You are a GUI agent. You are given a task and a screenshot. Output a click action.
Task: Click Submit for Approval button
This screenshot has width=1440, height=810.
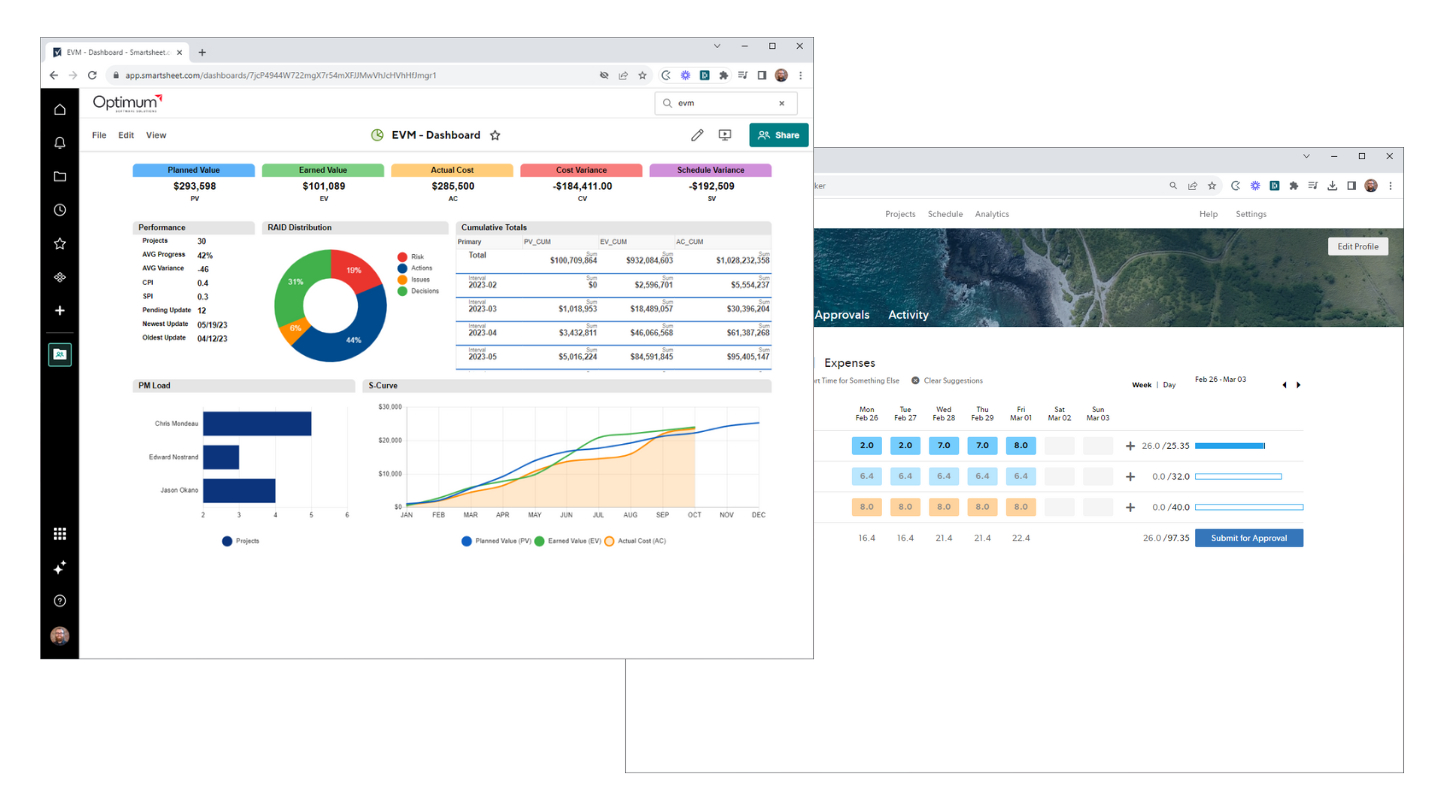click(1248, 538)
